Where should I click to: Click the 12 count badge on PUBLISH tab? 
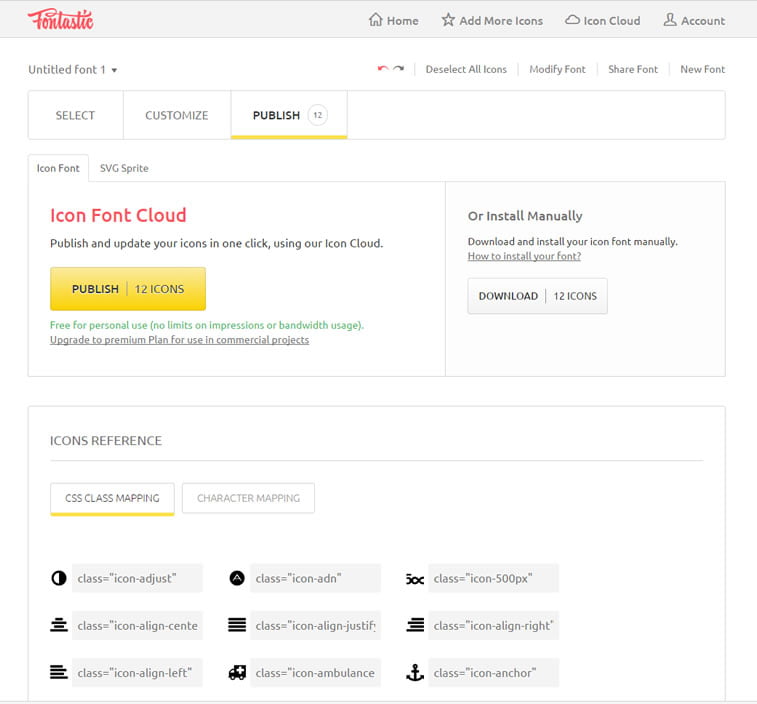click(317, 115)
